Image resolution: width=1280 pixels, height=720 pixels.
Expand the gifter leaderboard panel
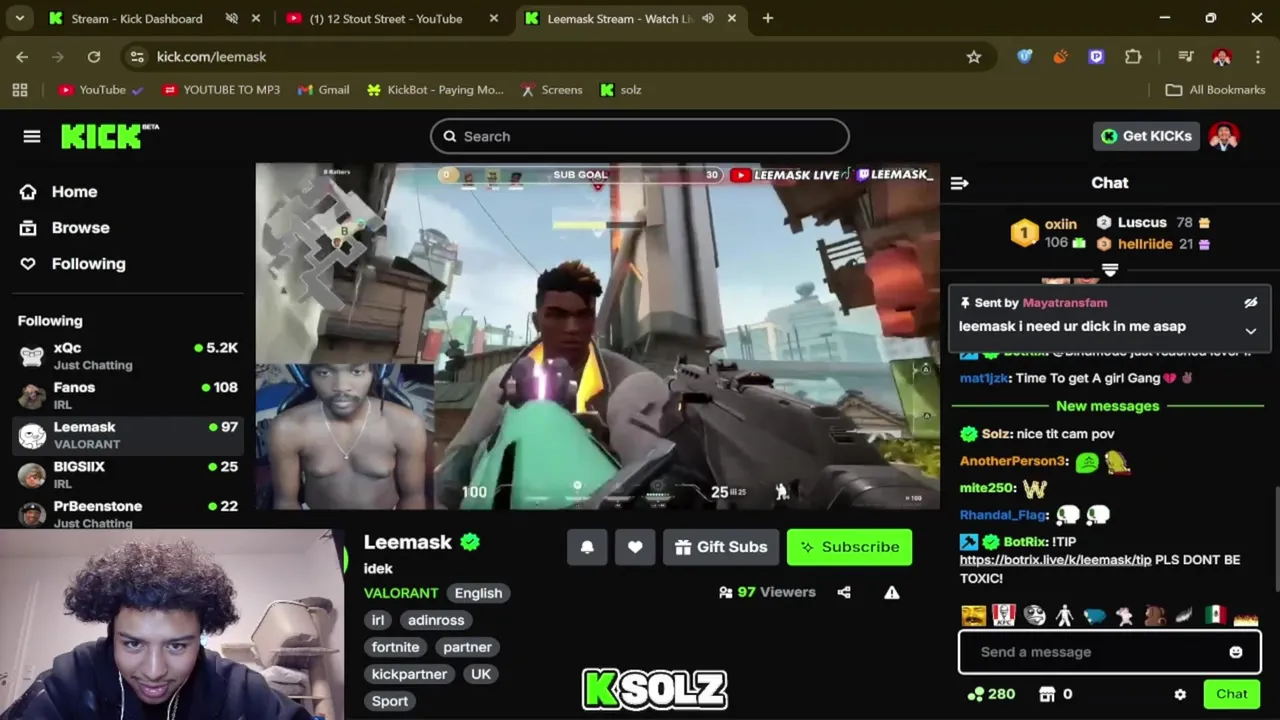pyautogui.click(x=1110, y=270)
